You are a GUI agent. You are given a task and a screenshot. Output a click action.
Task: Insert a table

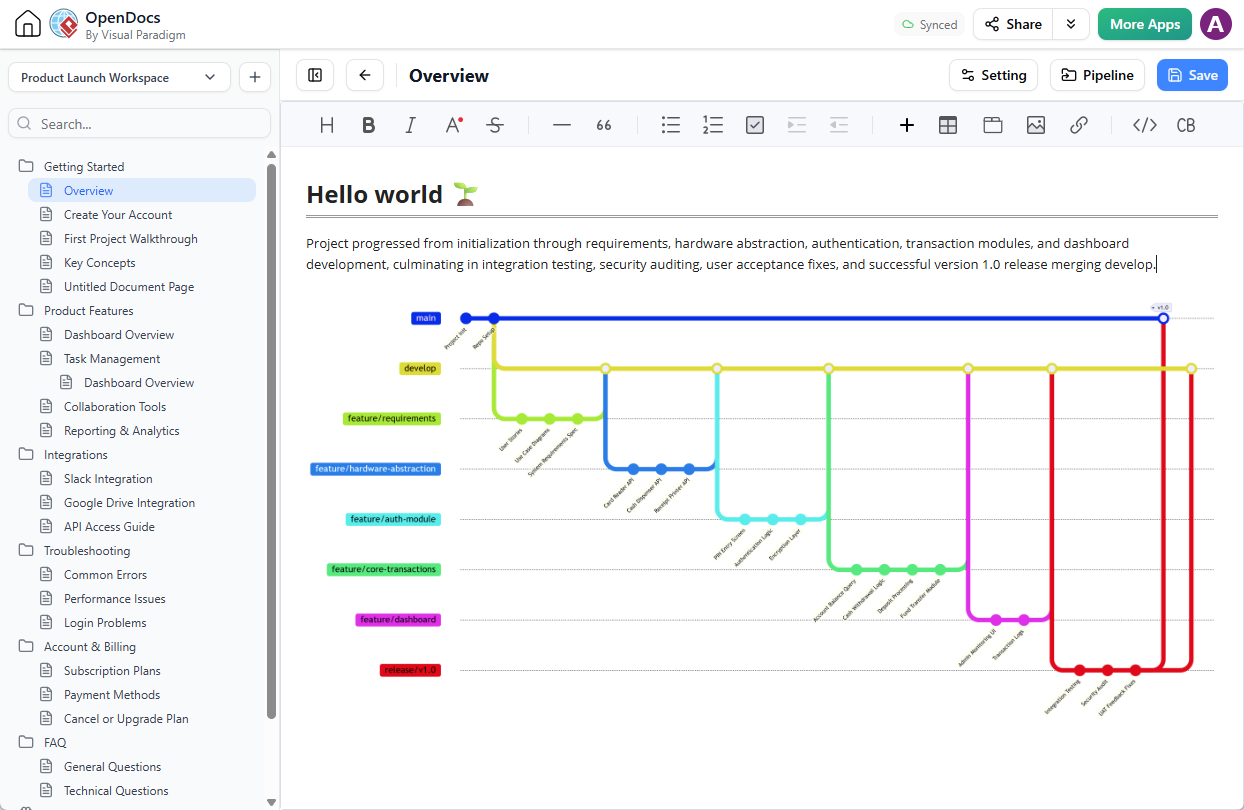click(948, 125)
